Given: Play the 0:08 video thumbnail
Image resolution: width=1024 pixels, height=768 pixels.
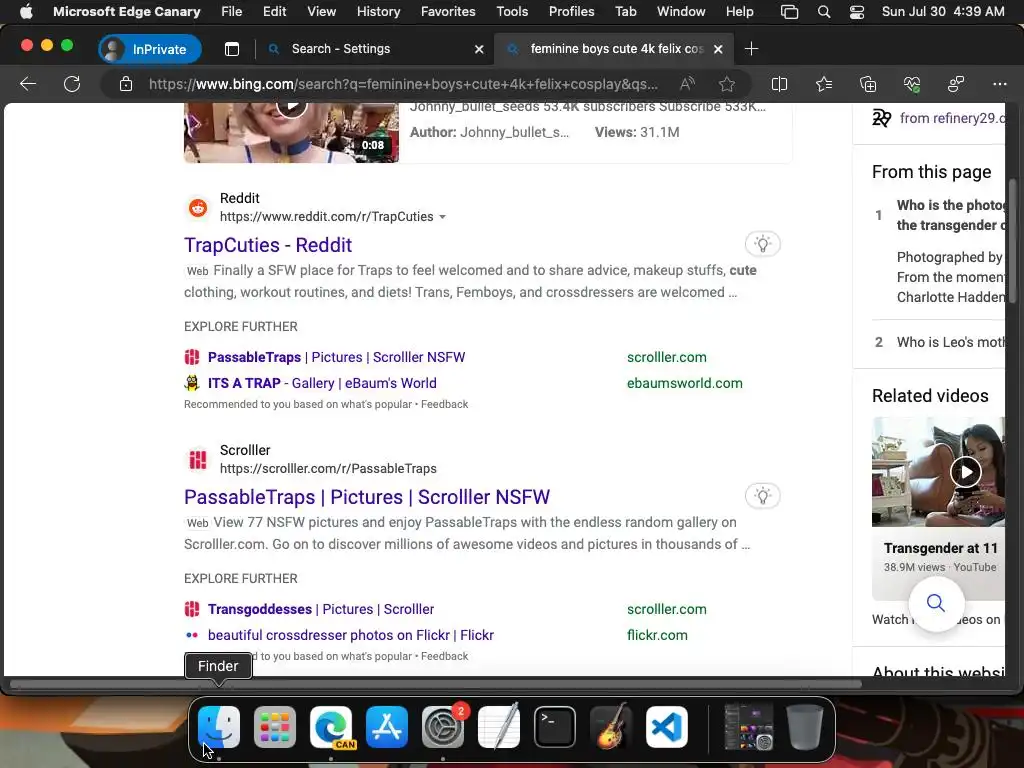Looking at the screenshot, I should pyautogui.click(x=291, y=133).
